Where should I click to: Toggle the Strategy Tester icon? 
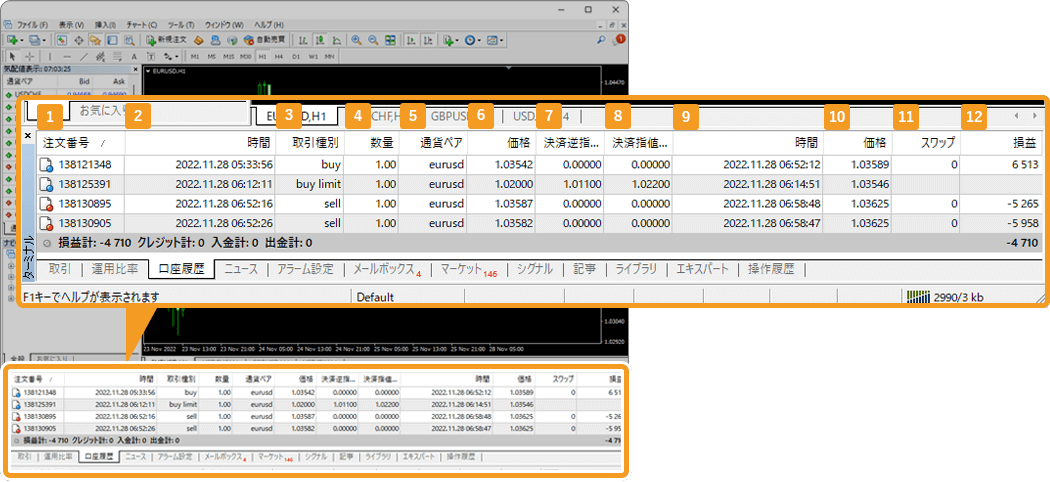129,40
